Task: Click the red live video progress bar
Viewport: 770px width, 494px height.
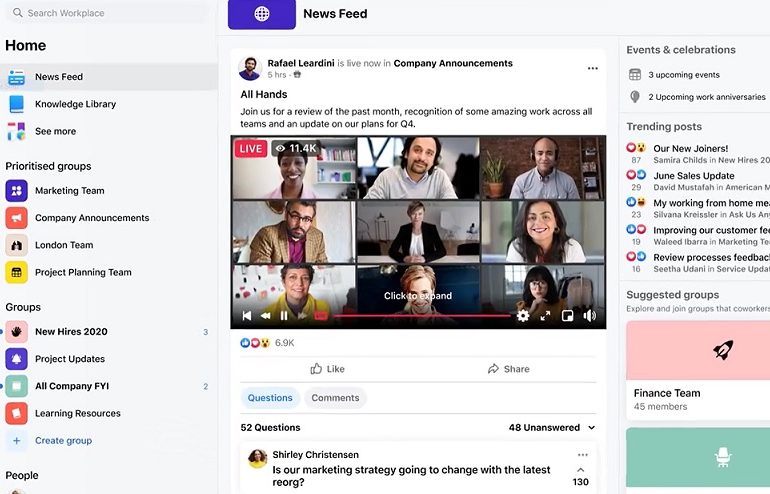Action: click(421, 316)
